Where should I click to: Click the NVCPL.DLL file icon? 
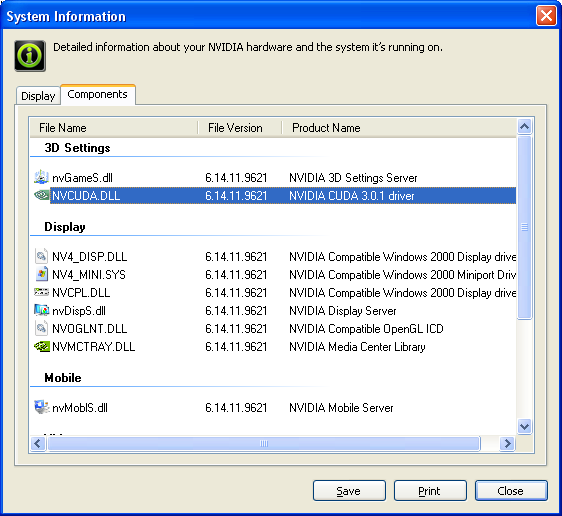click(41, 292)
